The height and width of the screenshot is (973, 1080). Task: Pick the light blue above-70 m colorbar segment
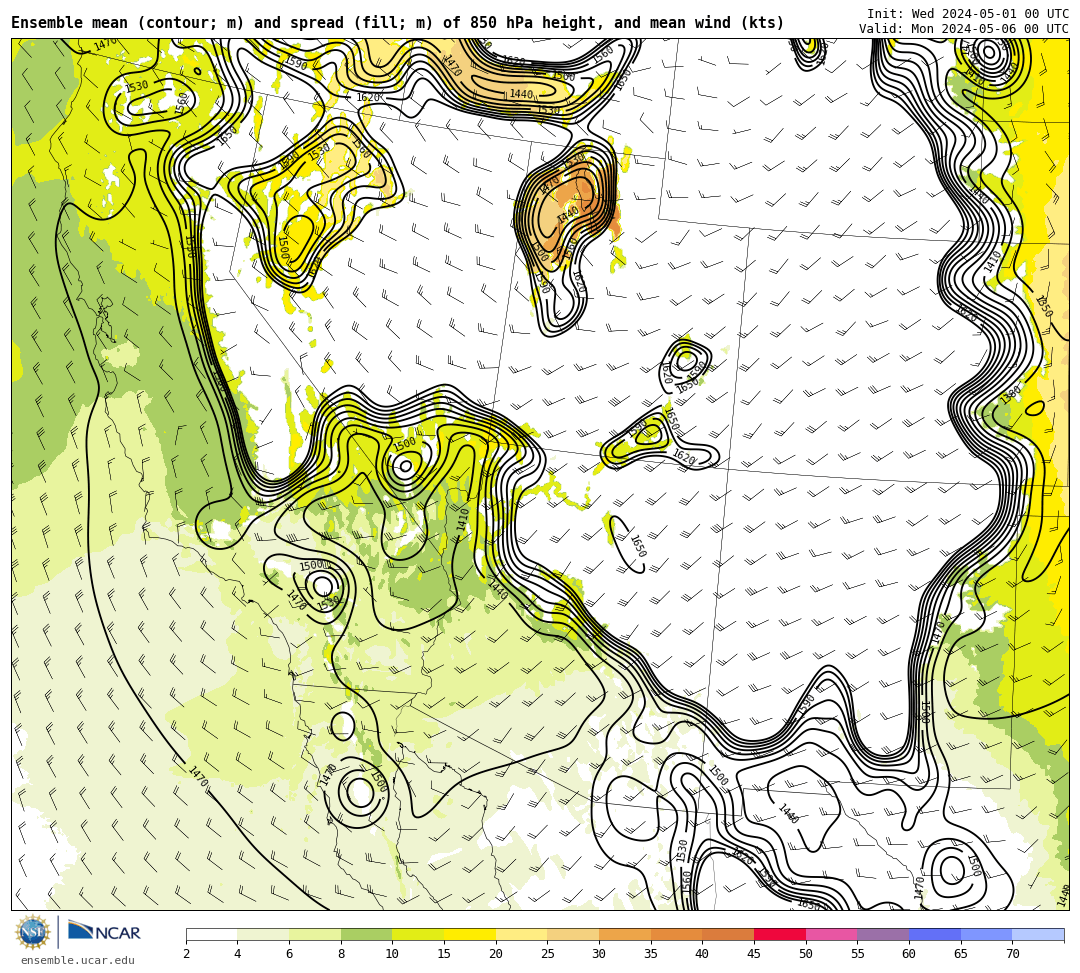tap(1038, 934)
